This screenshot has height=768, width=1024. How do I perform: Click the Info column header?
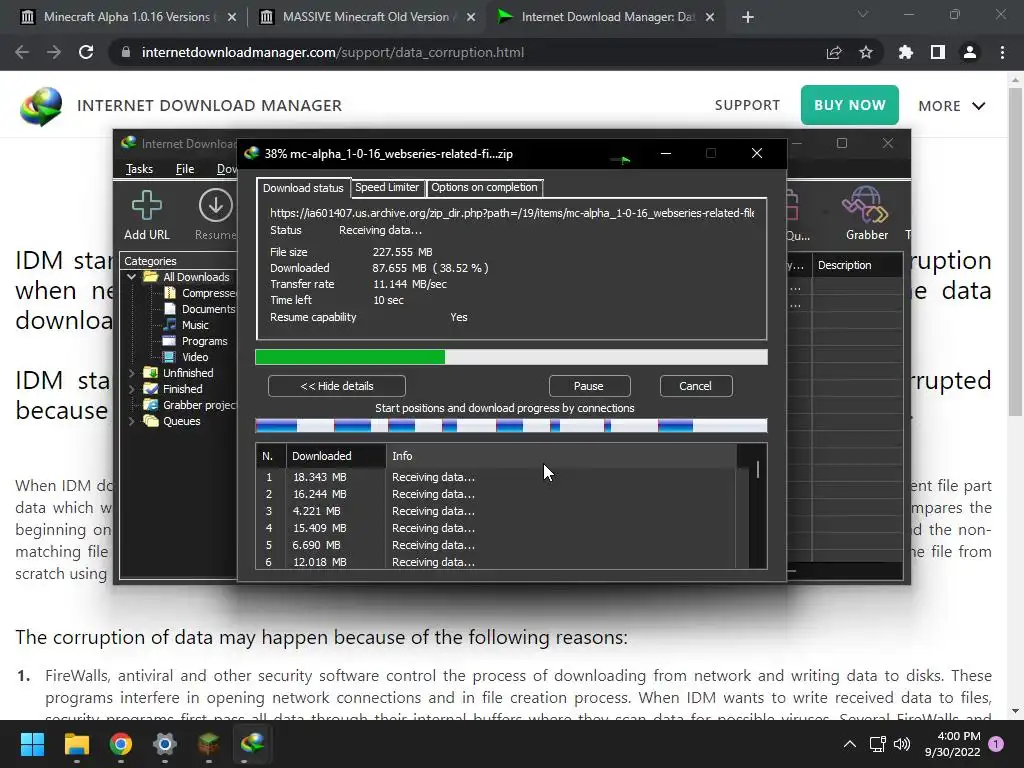pyautogui.click(x=561, y=456)
